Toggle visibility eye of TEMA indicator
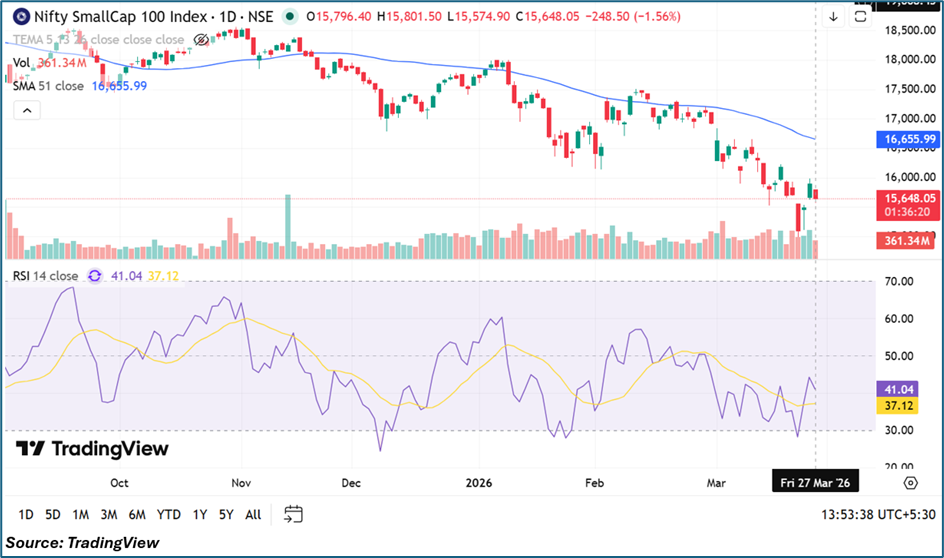Image resolution: width=944 pixels, height=558 pixels. pyautogui.click(x=201, y=40)
